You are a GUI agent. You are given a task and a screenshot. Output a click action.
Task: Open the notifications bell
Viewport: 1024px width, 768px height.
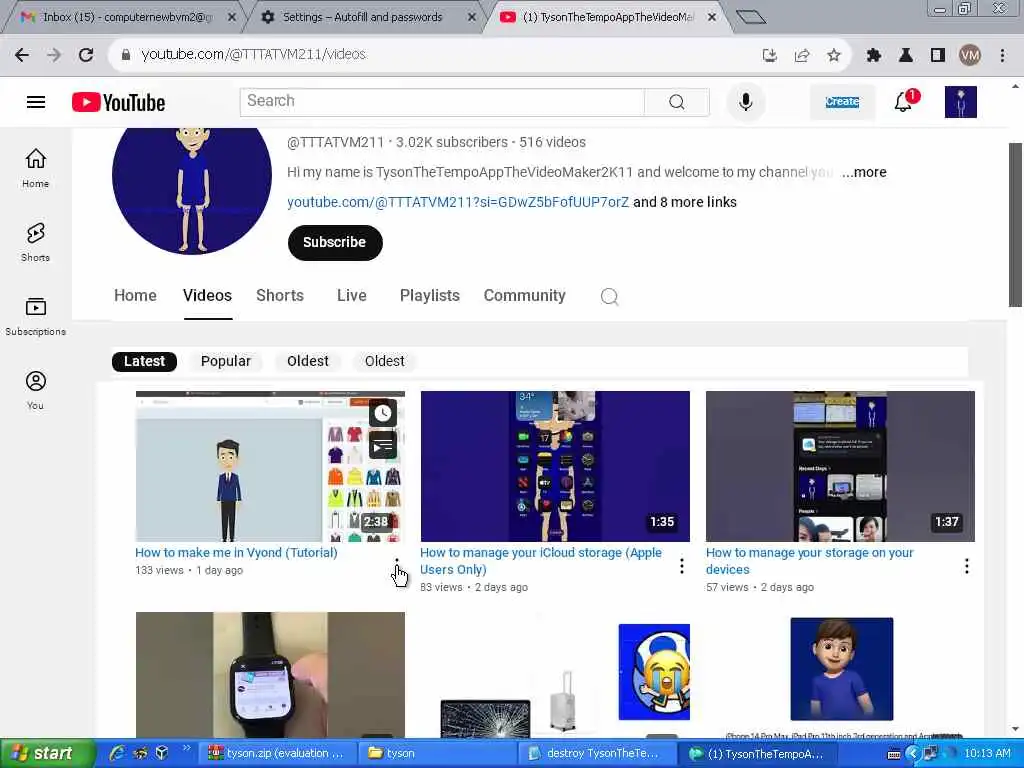point(904,101)
